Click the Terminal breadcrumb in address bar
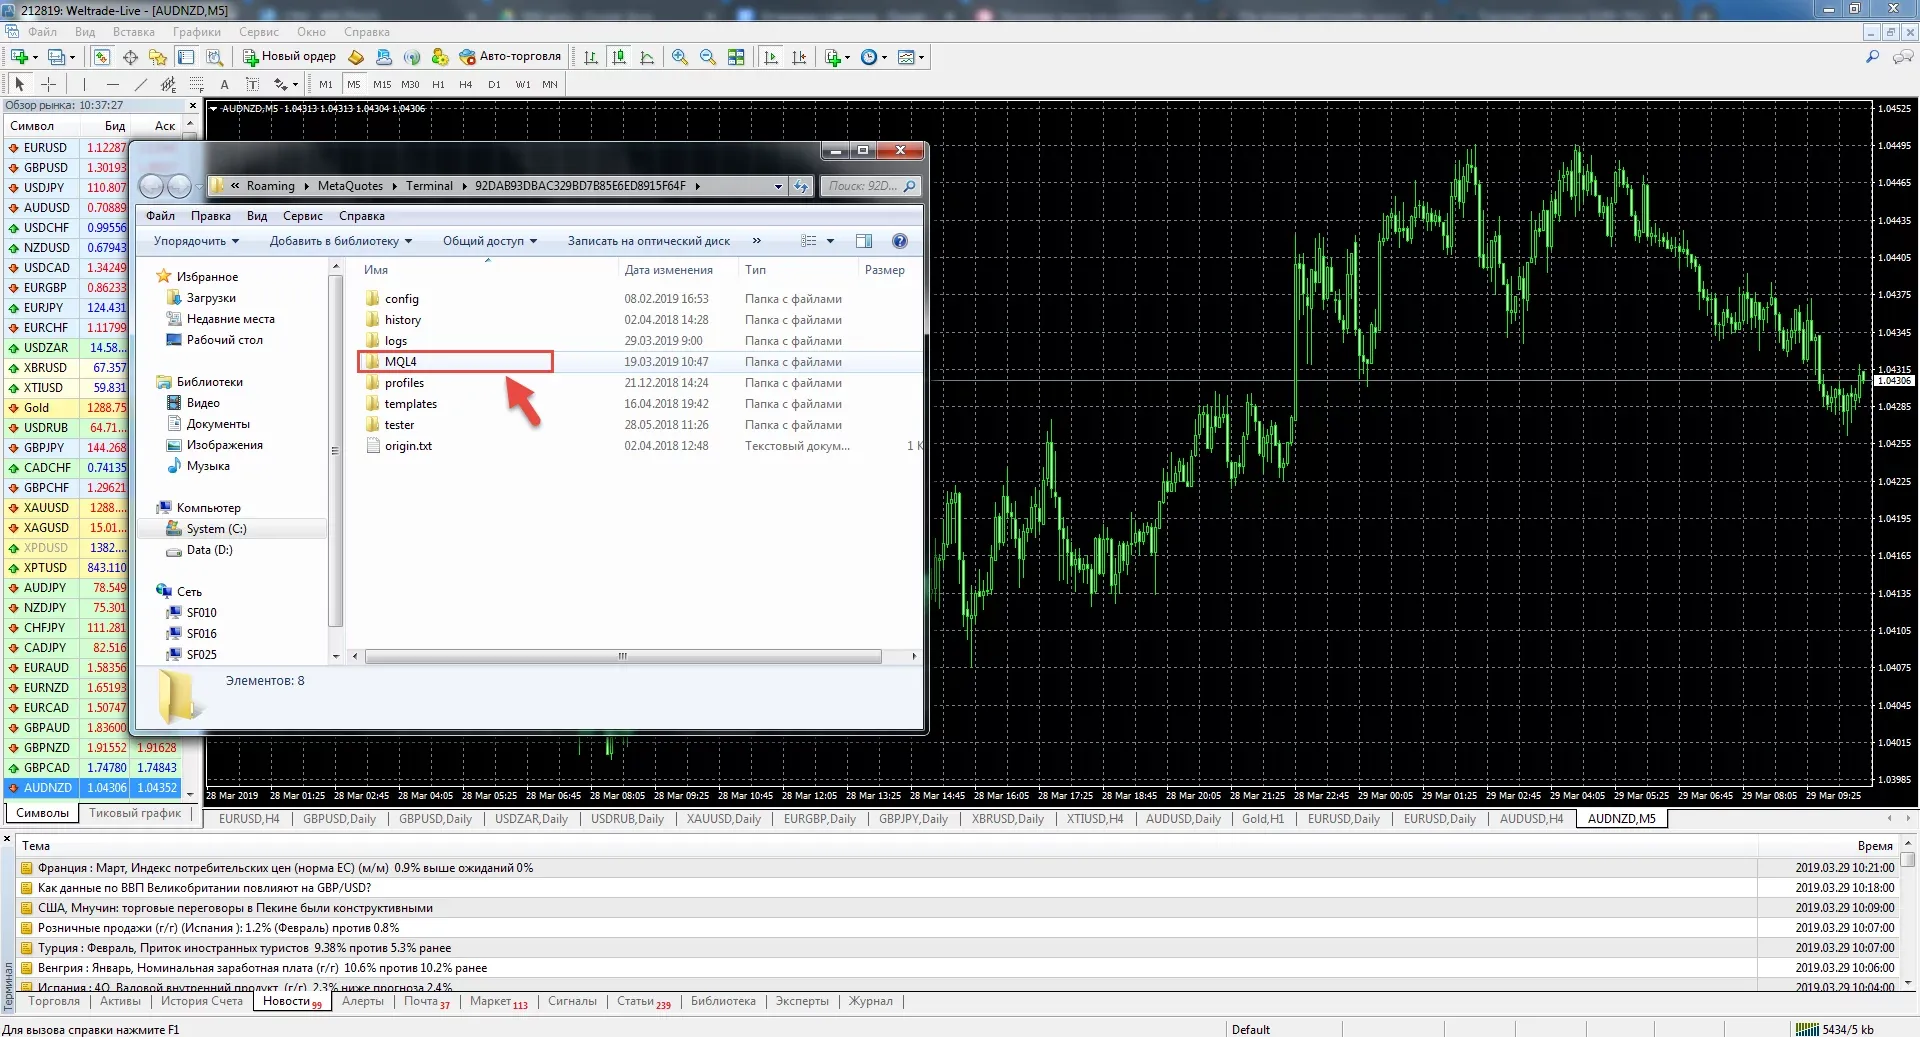The height and width of the screenshot is (1037, 1920). pos(429,186)
